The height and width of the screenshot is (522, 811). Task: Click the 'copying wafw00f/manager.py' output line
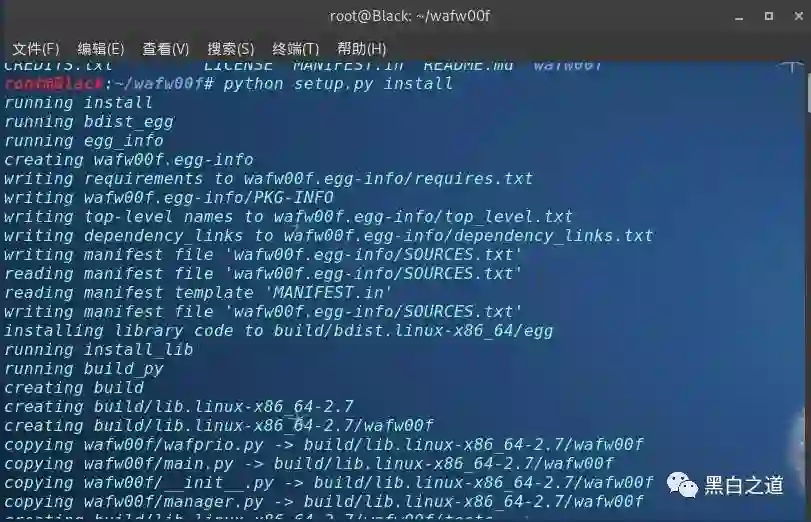tap(324, 502)
